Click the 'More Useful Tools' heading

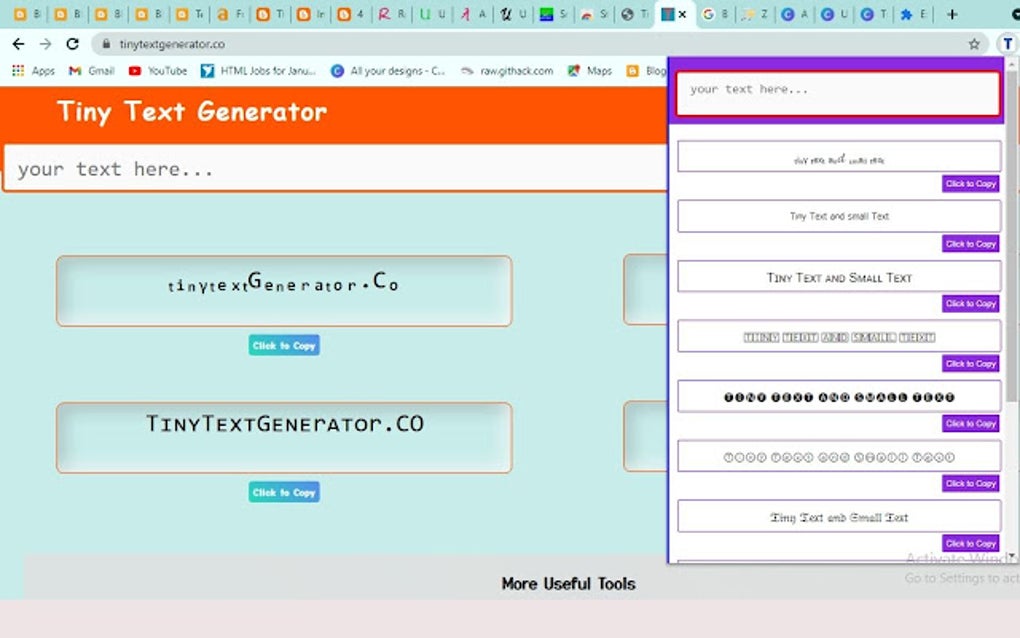568,584
